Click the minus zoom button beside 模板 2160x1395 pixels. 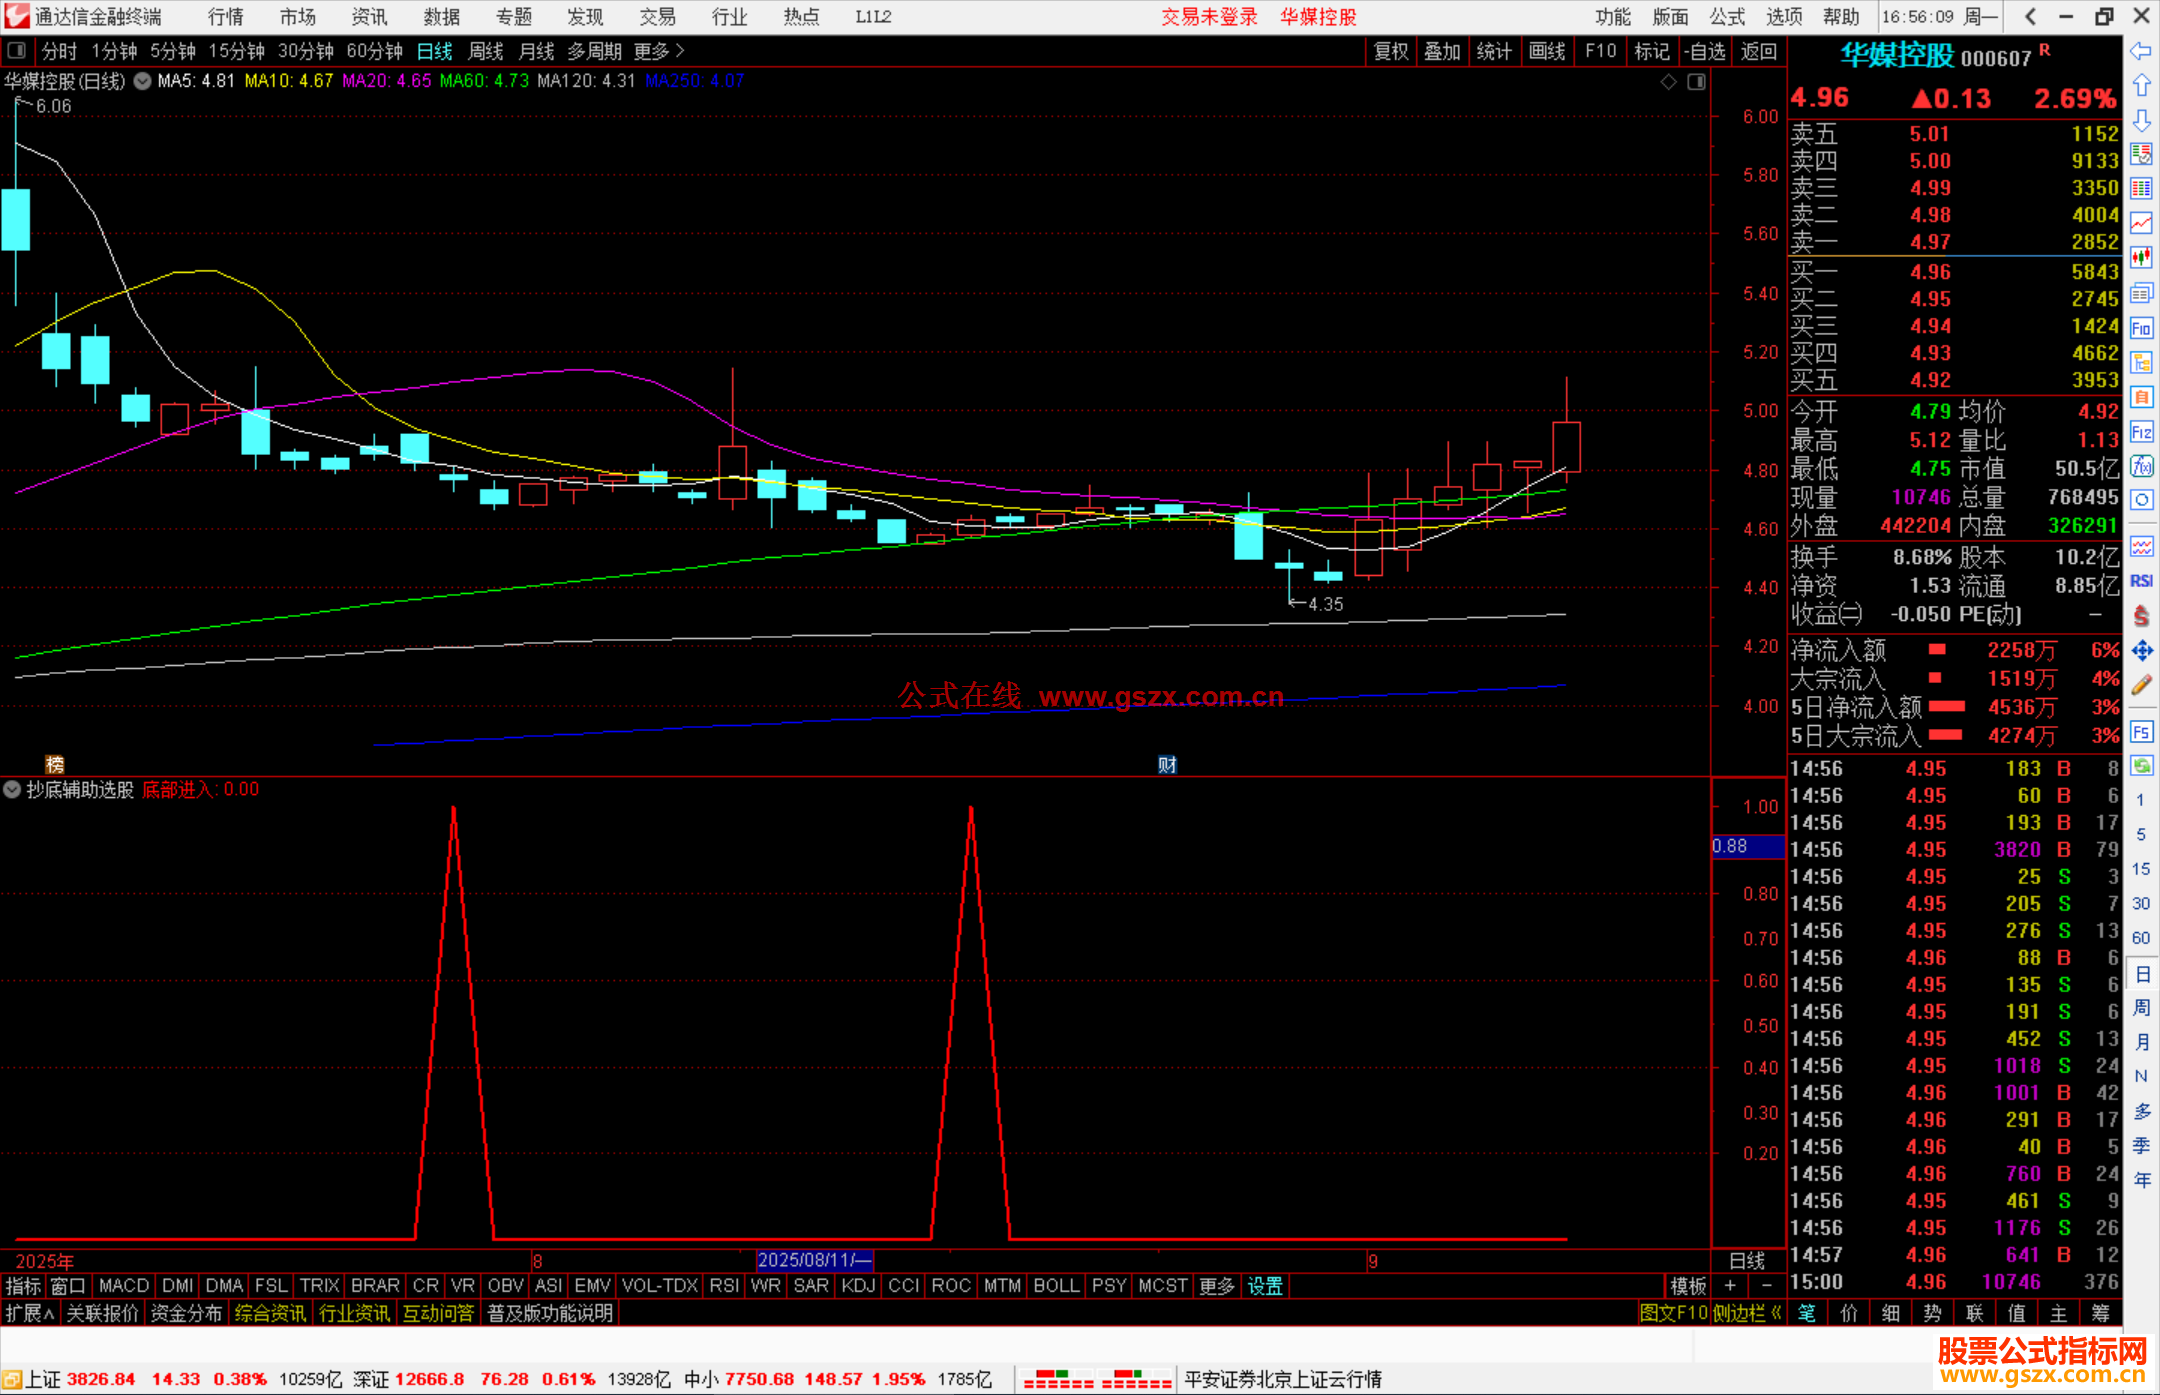click(x=1766, y=1286)
